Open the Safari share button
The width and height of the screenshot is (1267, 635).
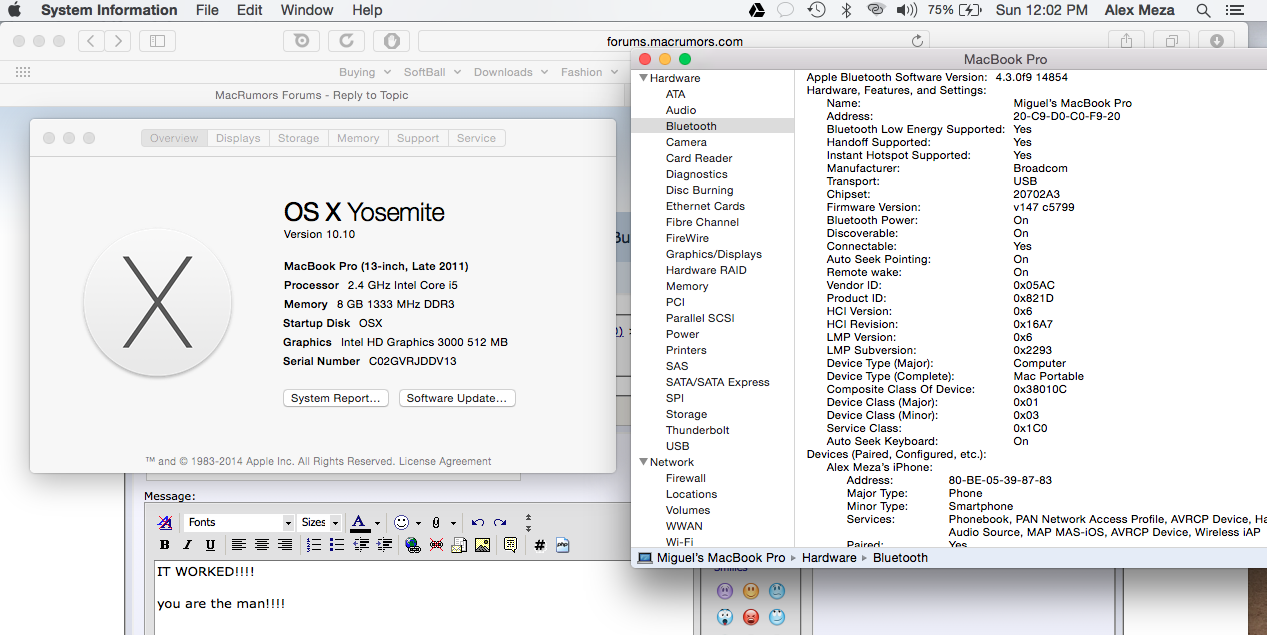(x=1127, y=41)
